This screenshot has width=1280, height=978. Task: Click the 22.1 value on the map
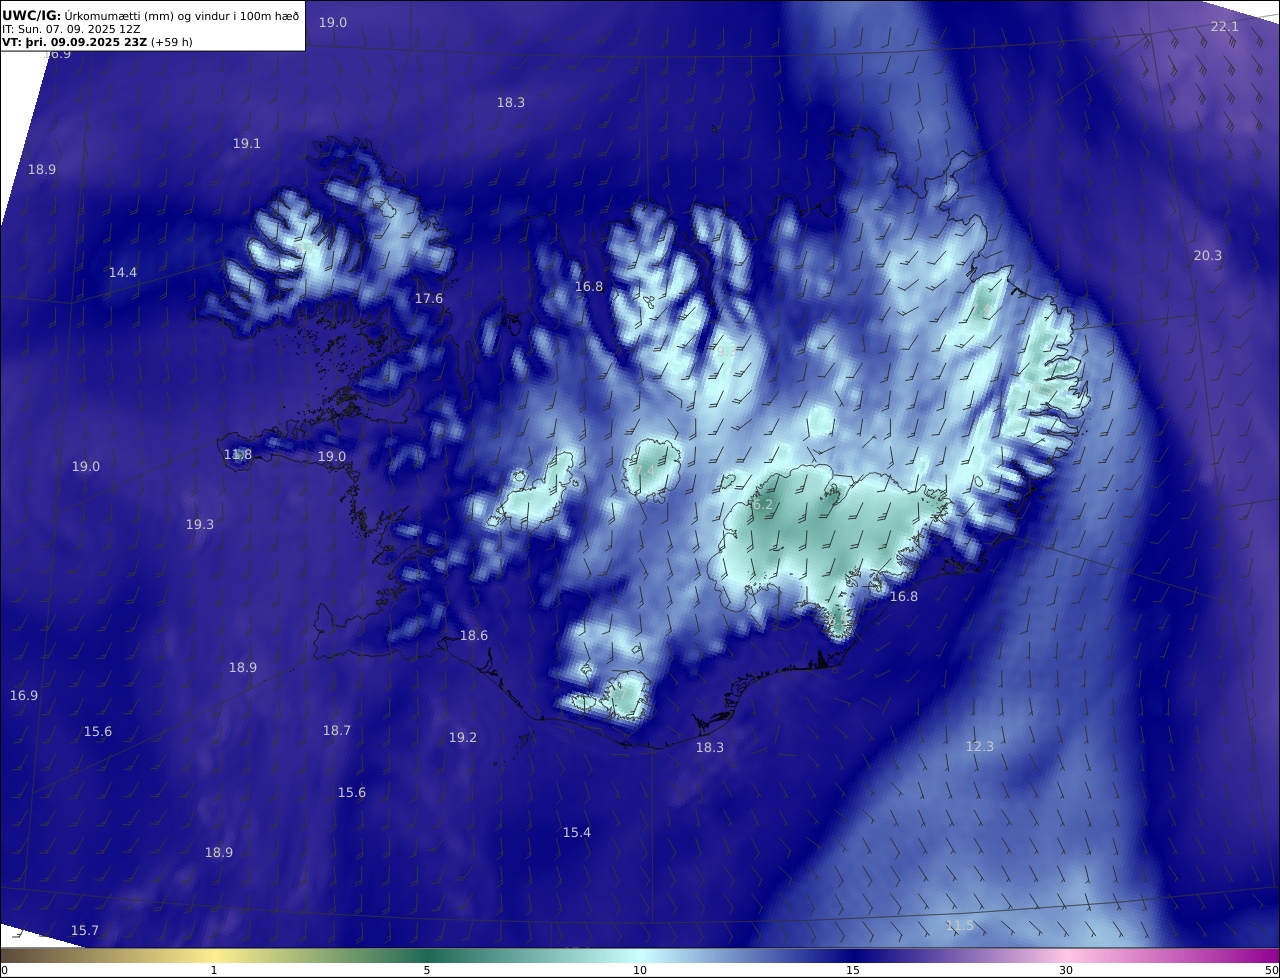[x=1224, y=26]
